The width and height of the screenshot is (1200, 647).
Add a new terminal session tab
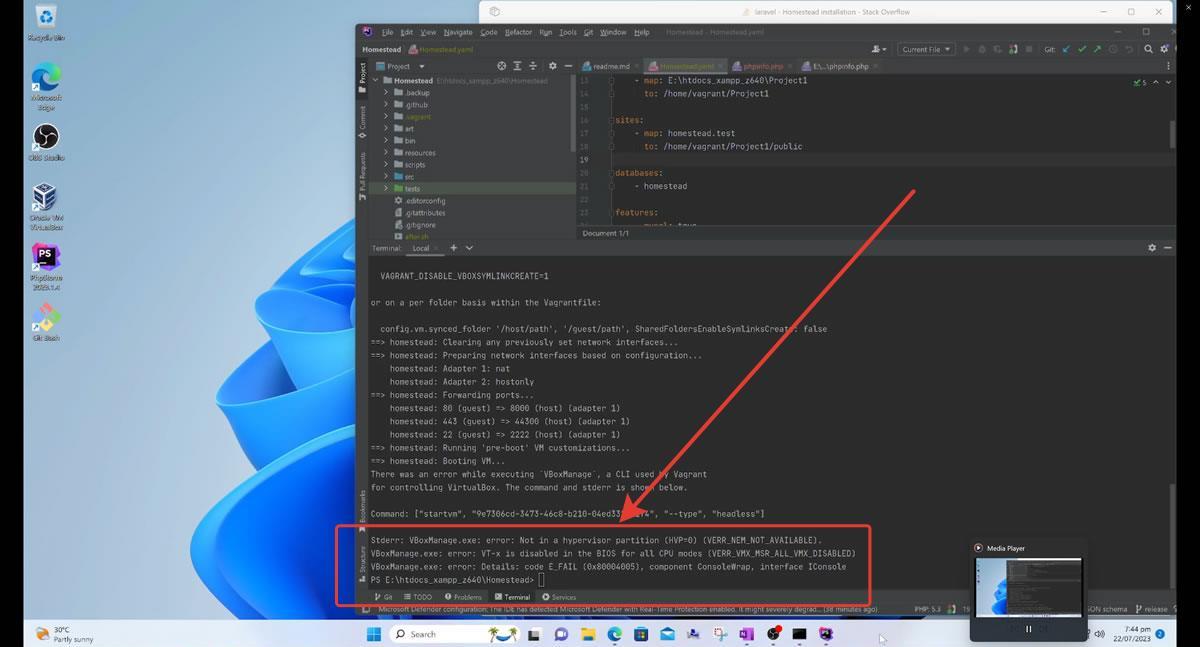pyautogui.click(x=453, y=248)
